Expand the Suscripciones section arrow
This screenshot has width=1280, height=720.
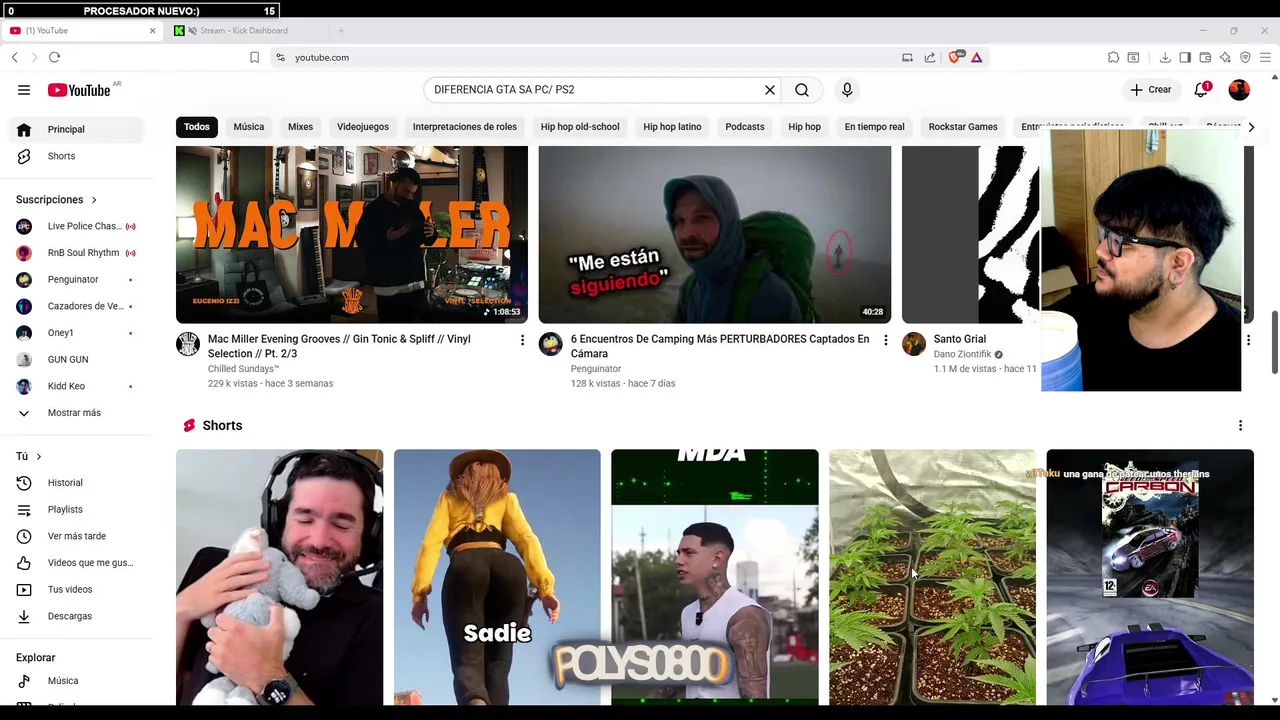[94, 200]
